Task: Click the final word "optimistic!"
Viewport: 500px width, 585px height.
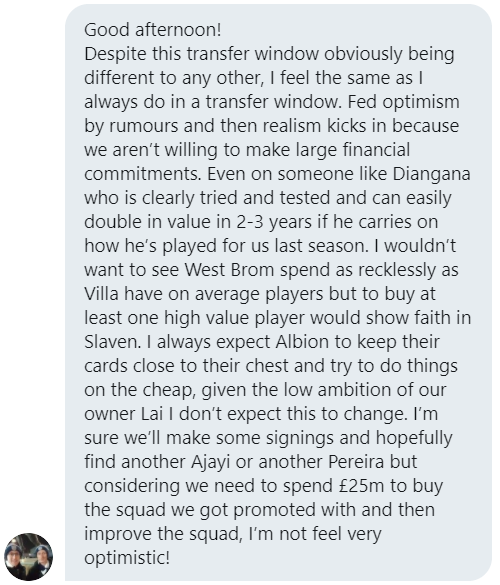Action: [x=127, y=558]
